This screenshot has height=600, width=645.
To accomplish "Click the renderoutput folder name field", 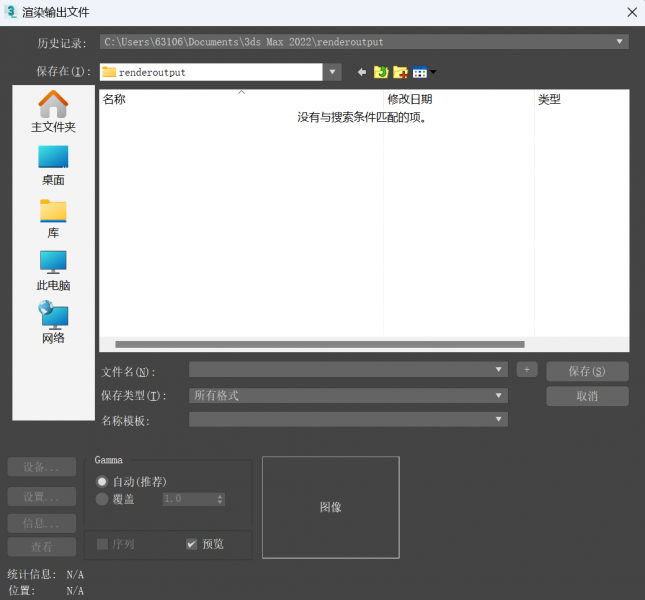I will pyautogui.click(x=211, y=72).
